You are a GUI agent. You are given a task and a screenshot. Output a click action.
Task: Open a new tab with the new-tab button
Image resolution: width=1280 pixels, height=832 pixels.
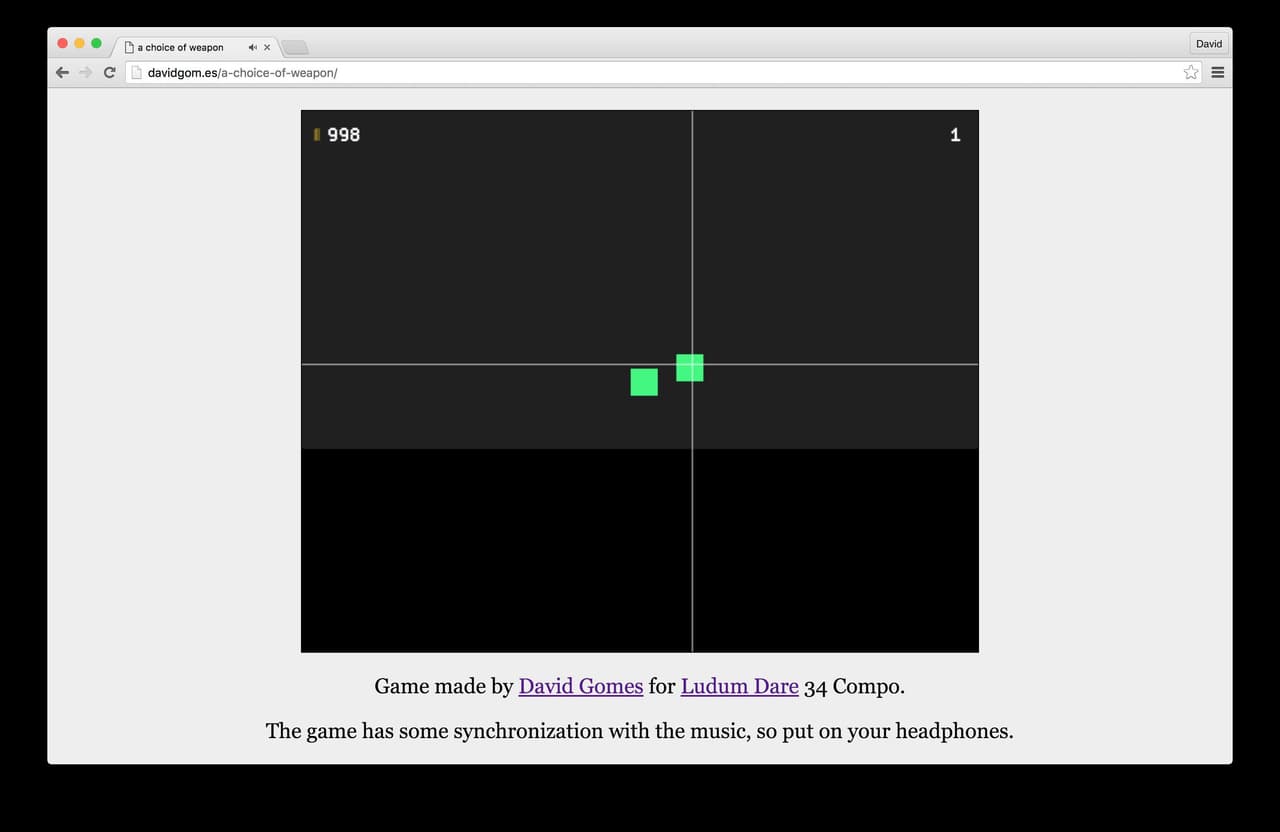click(295, 47)
